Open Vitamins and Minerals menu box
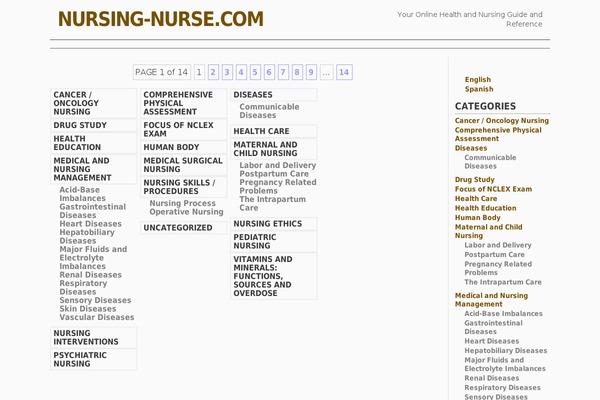600x400 pixels. (x=274, y=276)
